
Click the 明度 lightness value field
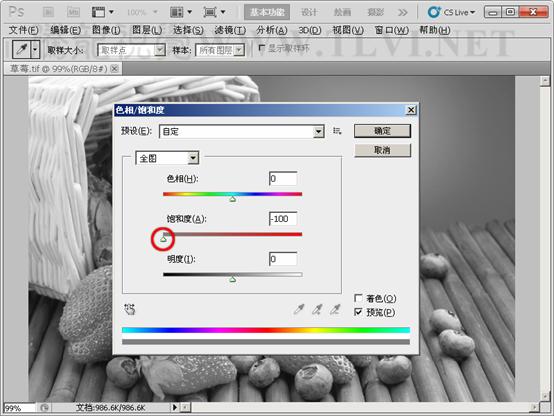283,259
